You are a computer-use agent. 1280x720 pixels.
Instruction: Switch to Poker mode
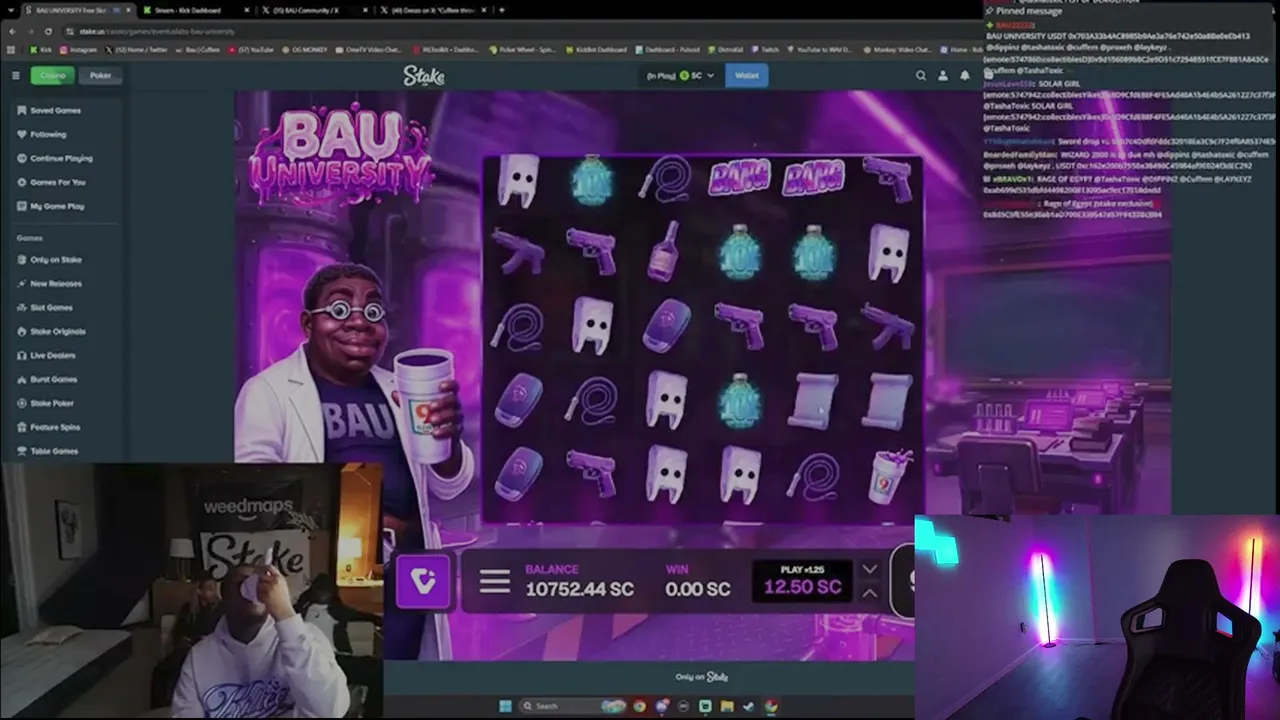tap(101, 76)
